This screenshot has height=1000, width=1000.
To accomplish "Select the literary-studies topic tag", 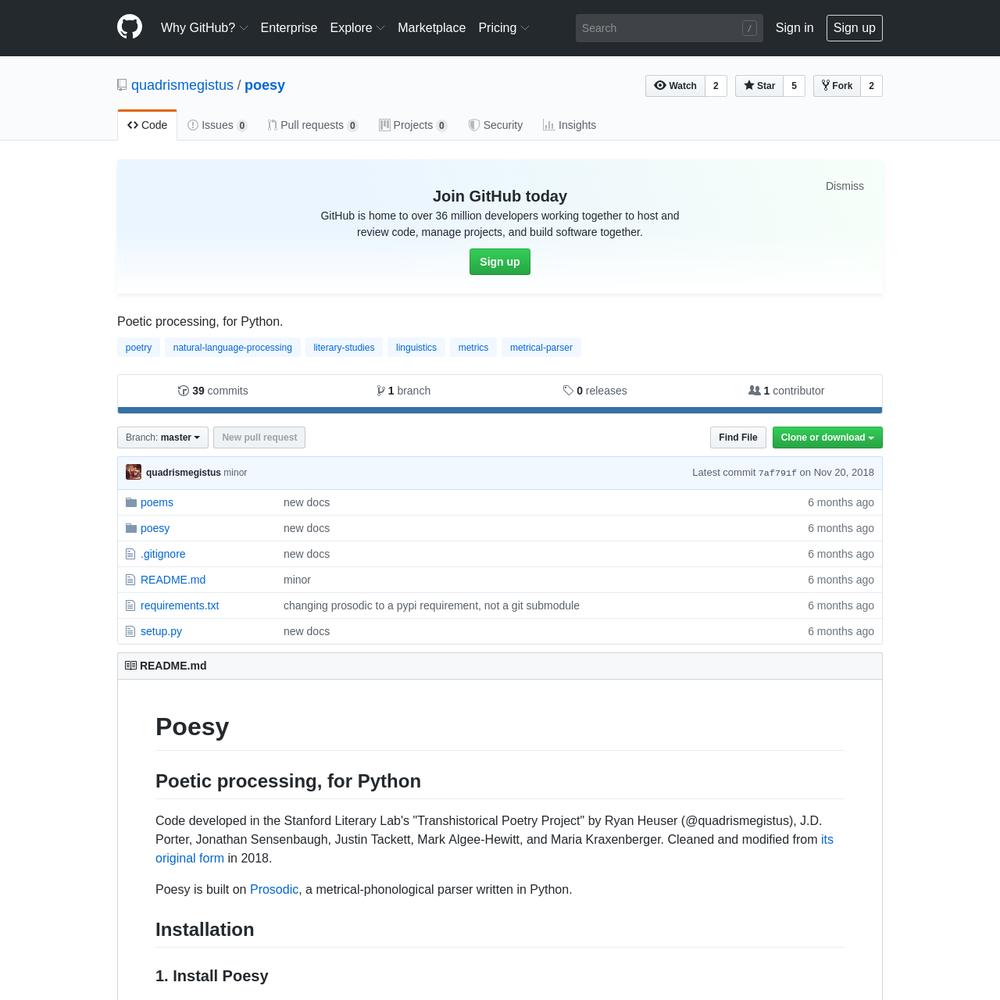I will click(344, 348).
